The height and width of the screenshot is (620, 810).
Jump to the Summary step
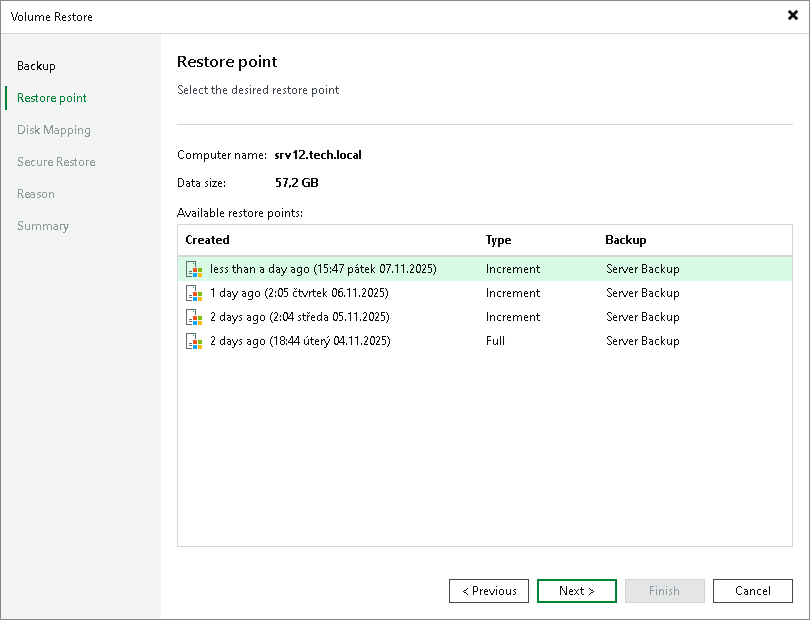click(x=43, y=226)
